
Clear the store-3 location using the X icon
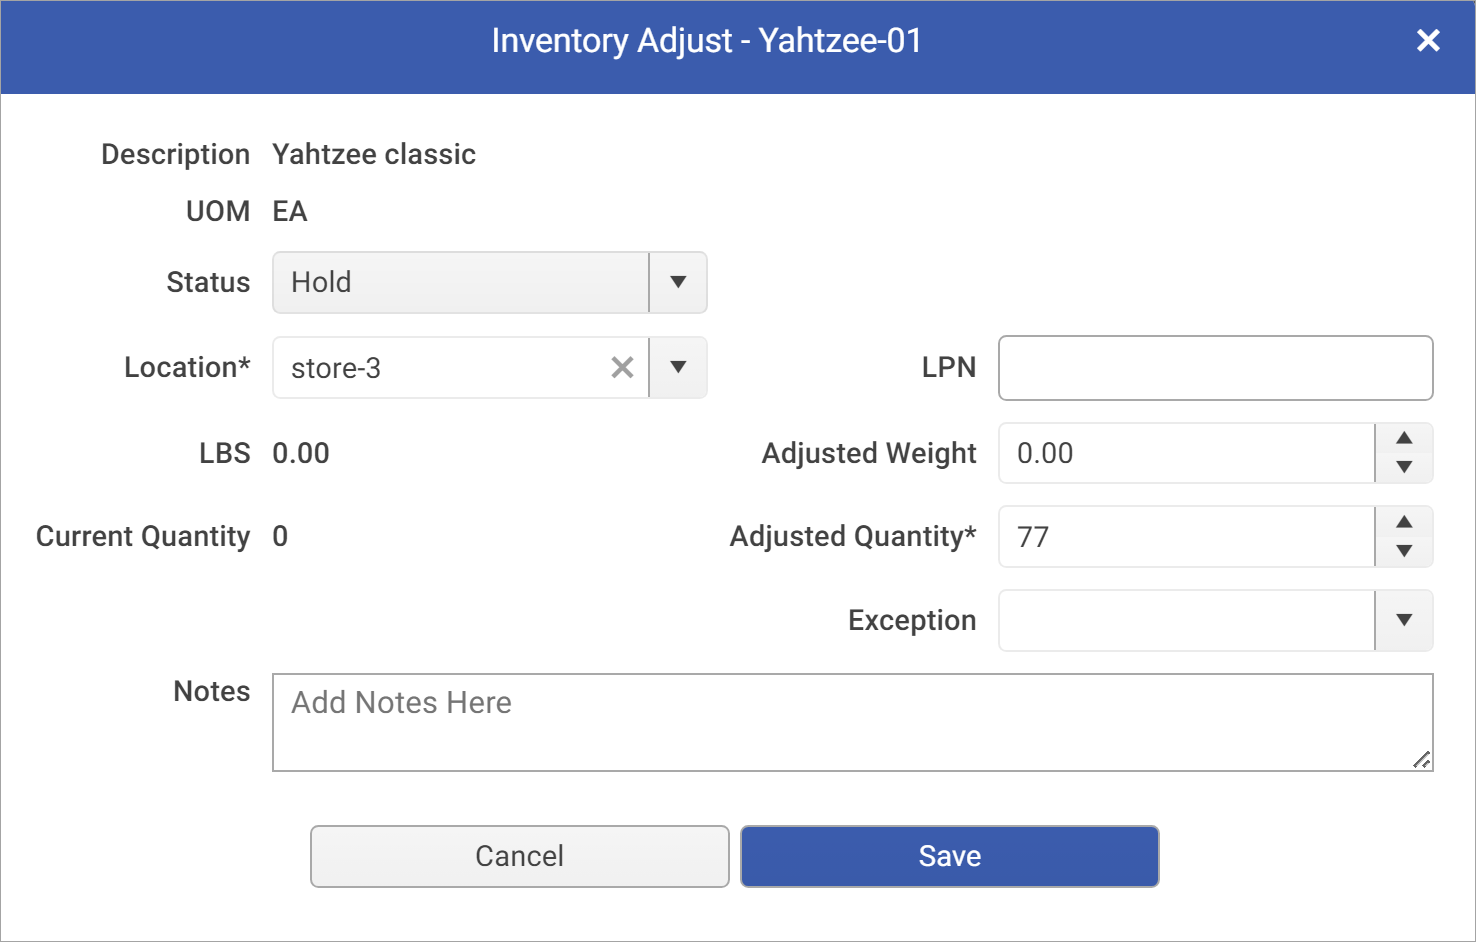pos(622,368)
